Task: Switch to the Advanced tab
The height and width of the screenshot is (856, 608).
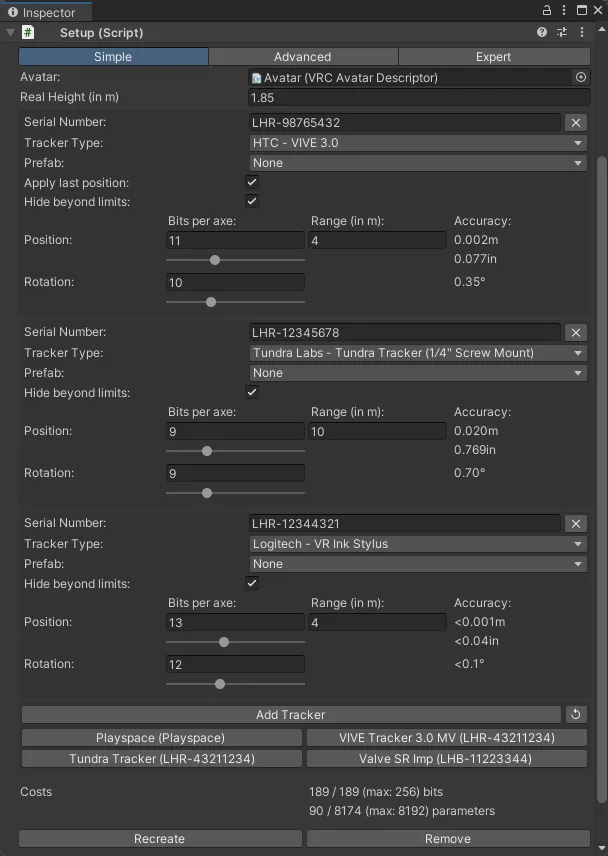Action: 303,57
